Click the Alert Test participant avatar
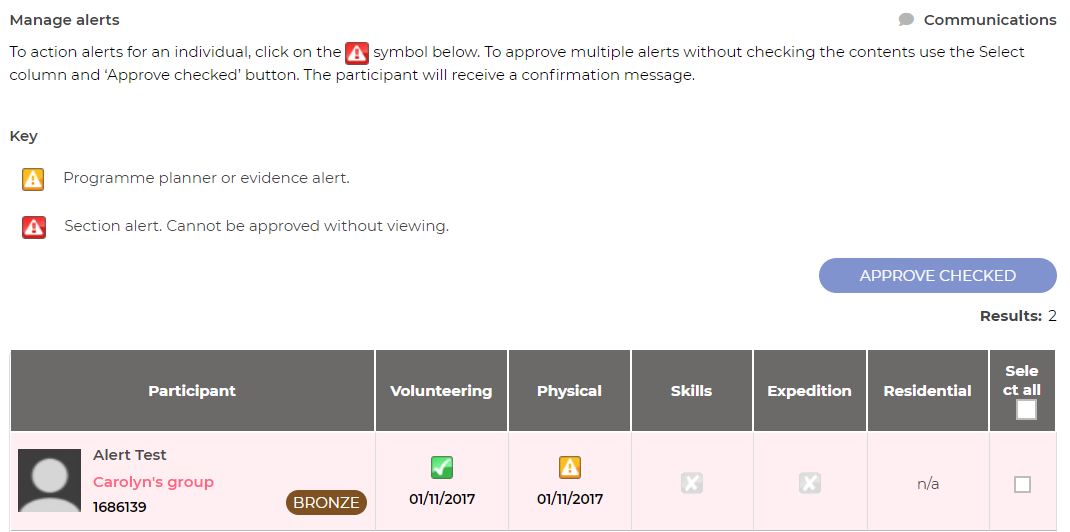This screenshot has height=532, width=1070. tap(50, 481)
